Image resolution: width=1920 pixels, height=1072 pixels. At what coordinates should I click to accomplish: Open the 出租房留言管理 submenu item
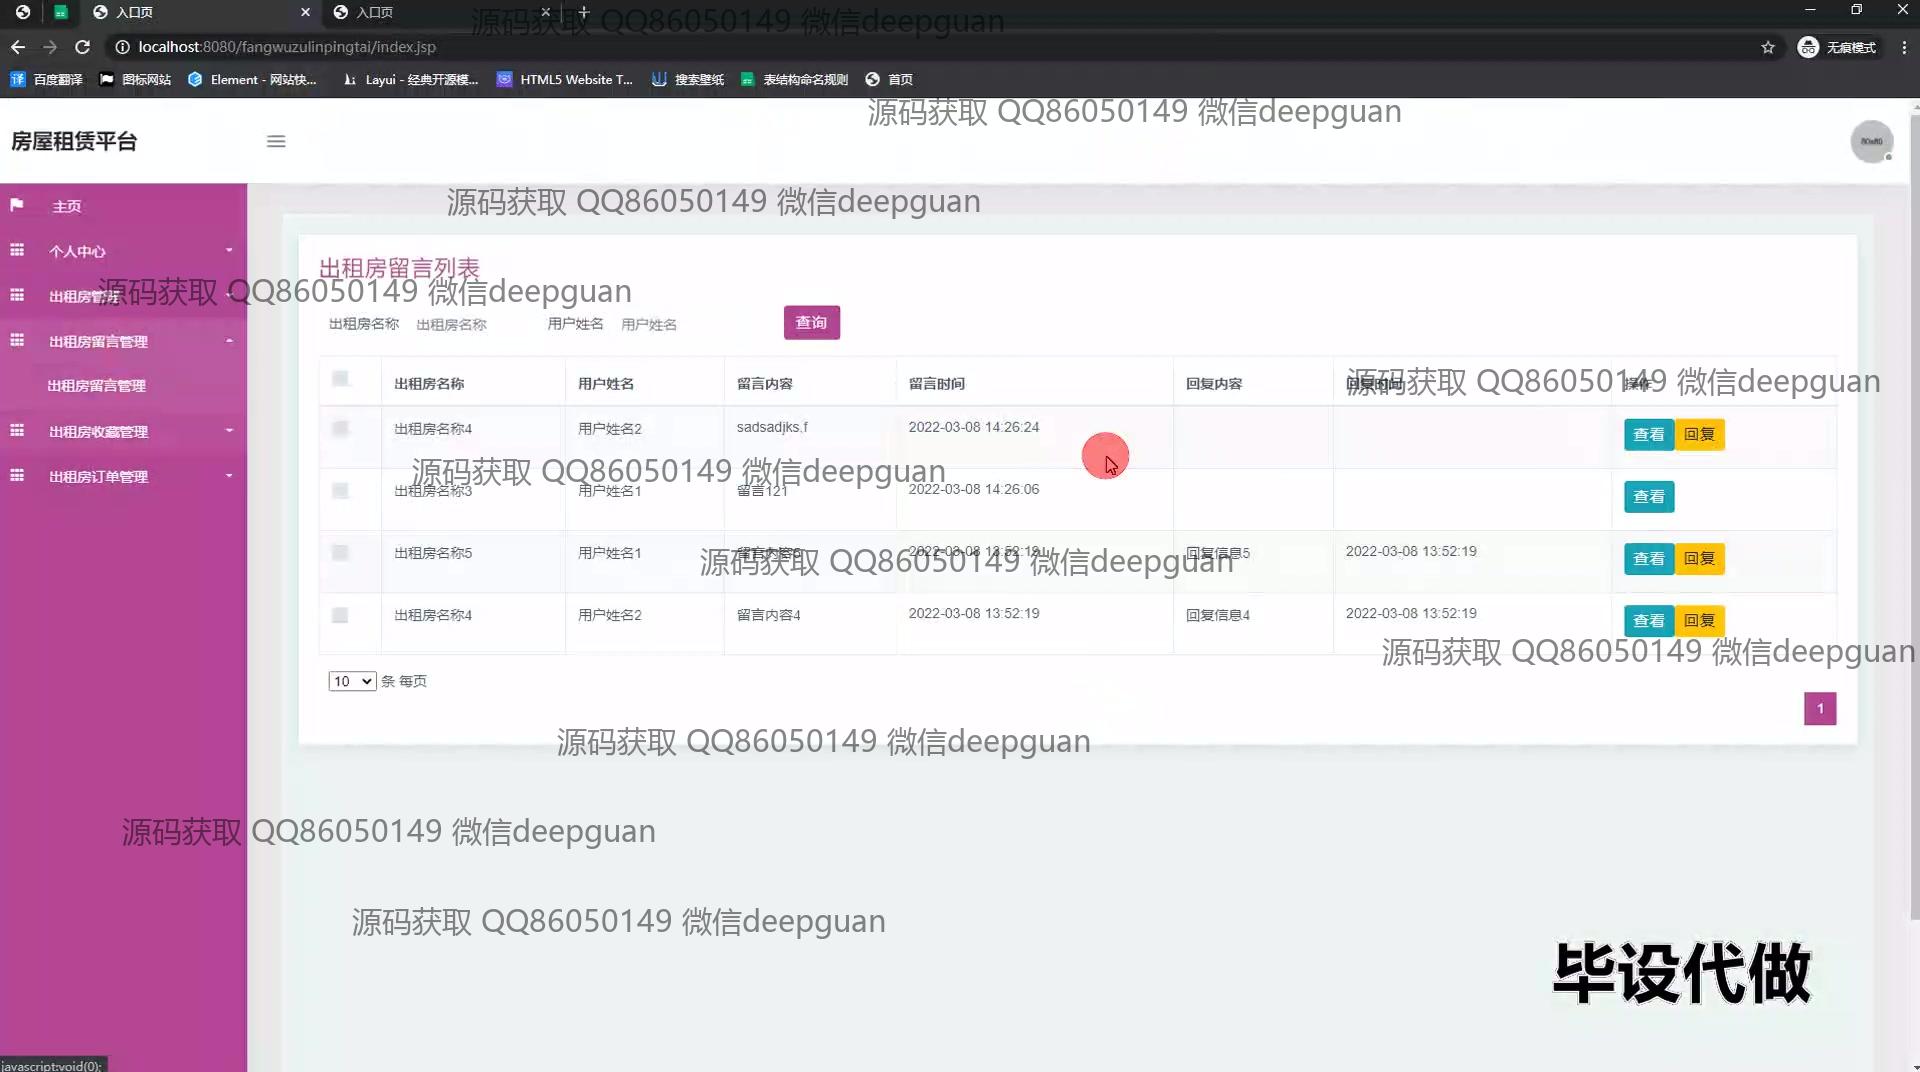click(96, 386)
